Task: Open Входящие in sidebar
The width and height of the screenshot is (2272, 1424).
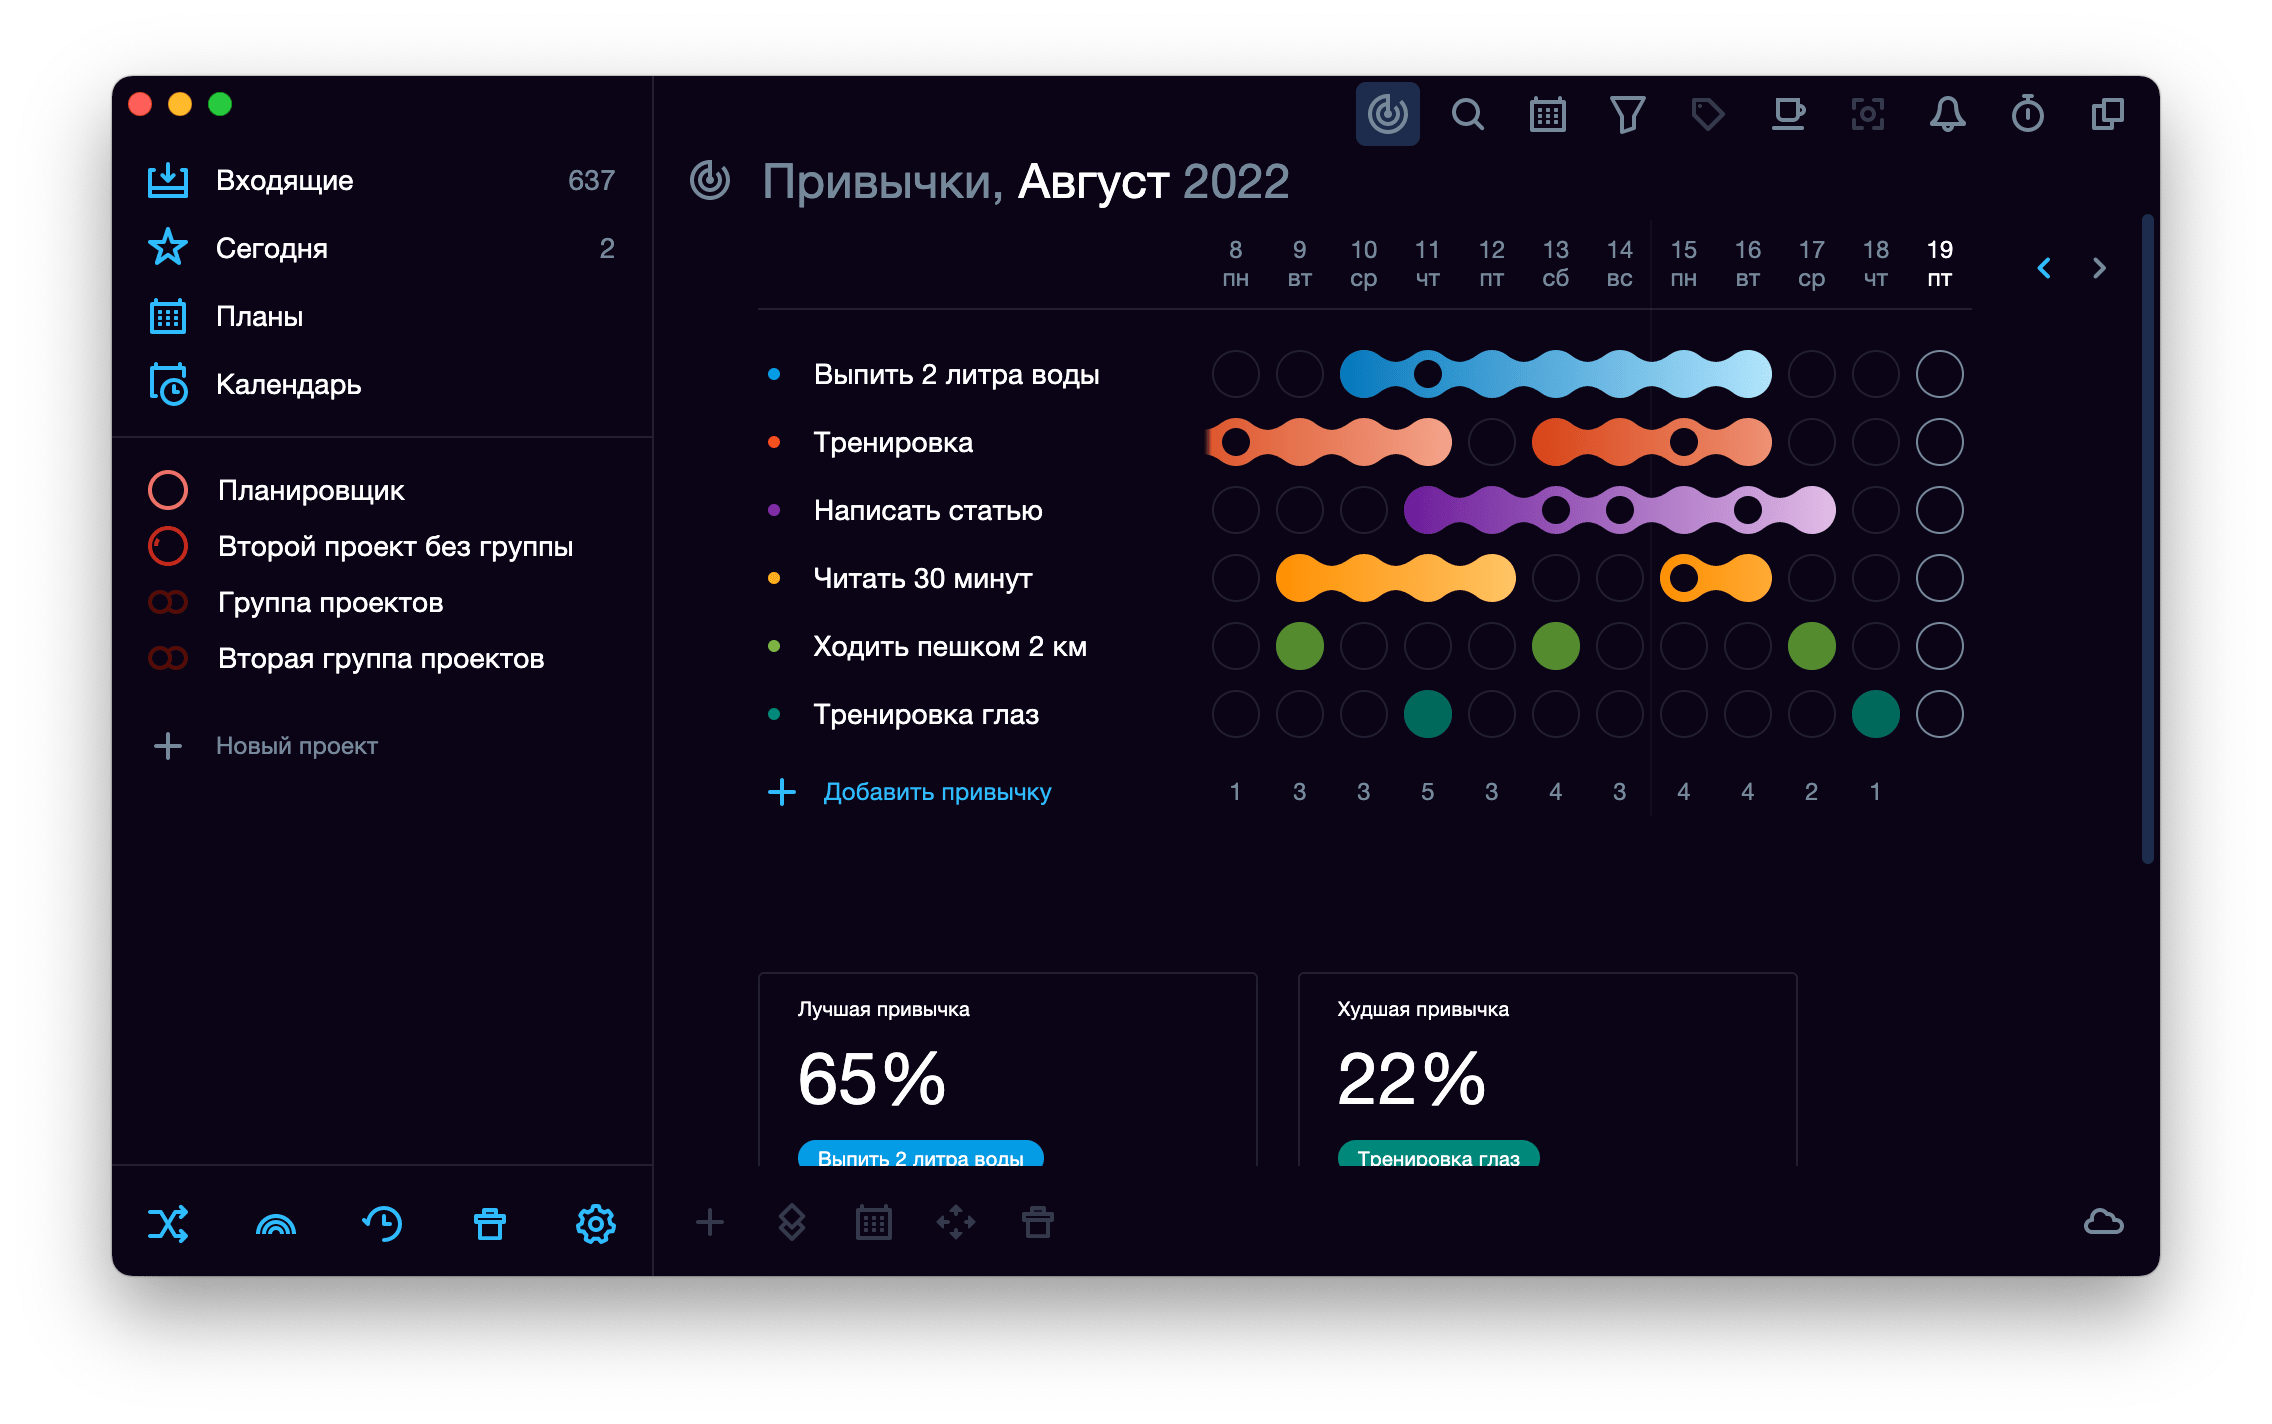Action: coord(382,180)
